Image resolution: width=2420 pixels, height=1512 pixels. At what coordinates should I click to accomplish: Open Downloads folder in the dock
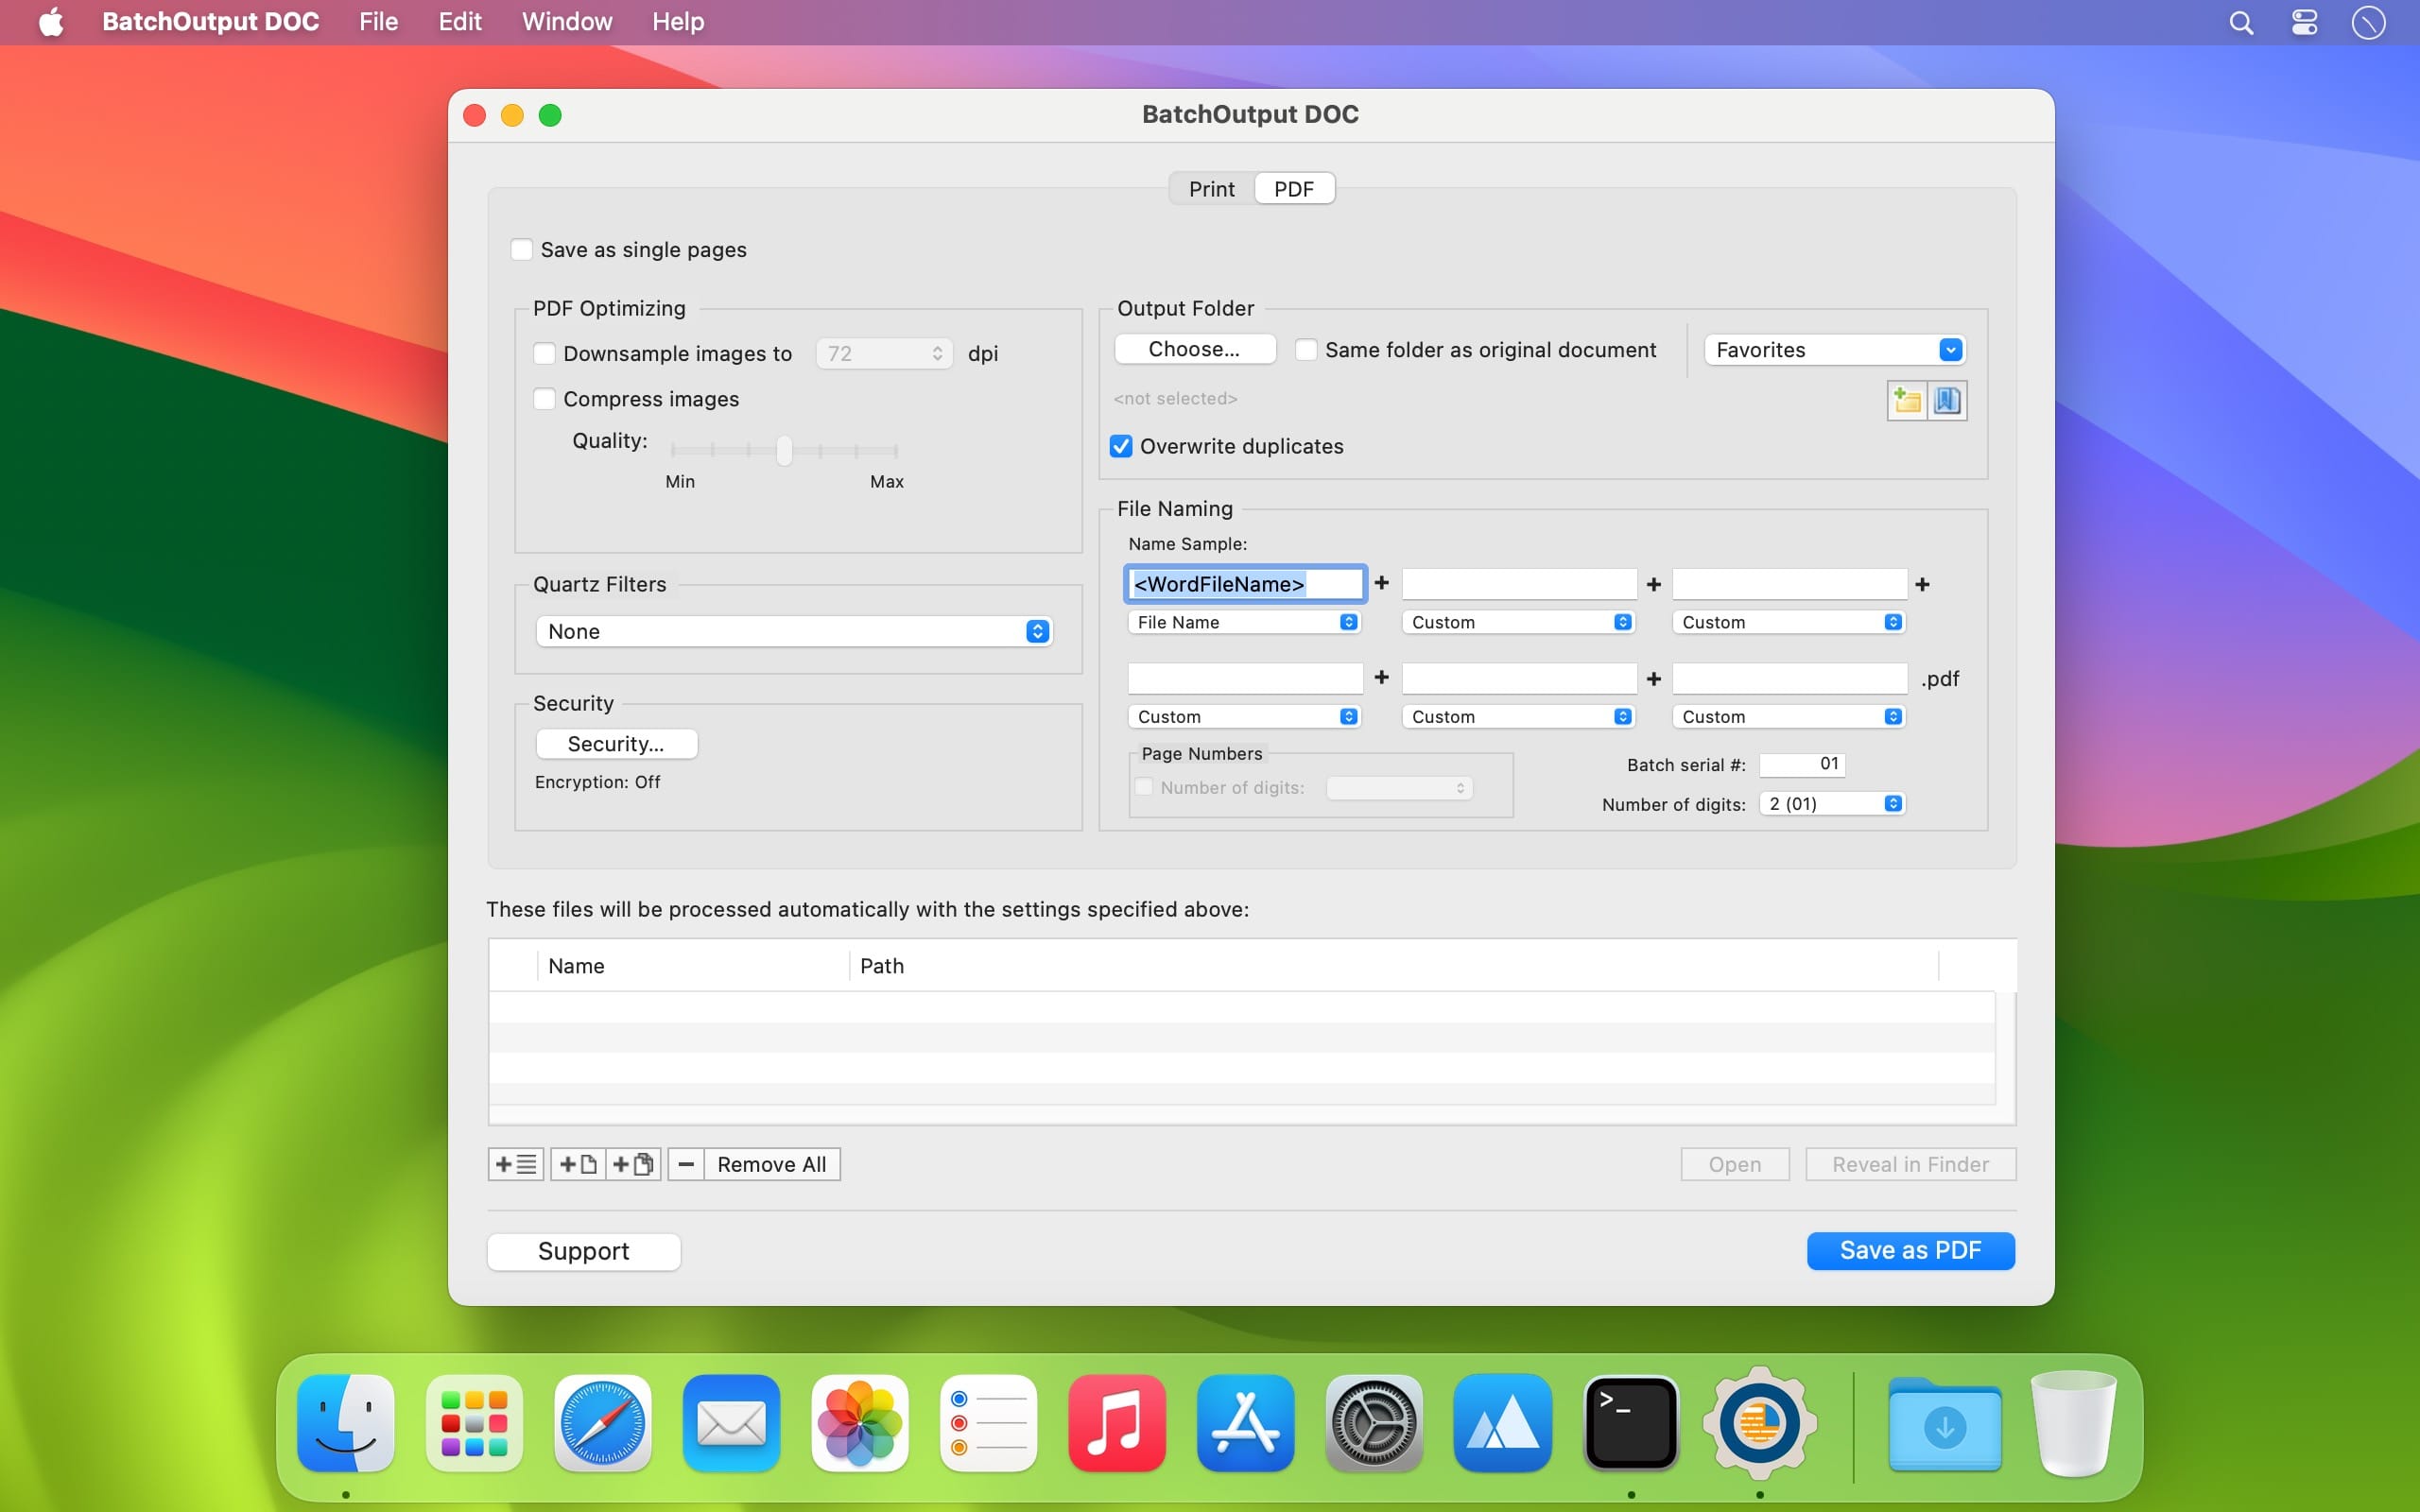click(x=1945, y=1424)
